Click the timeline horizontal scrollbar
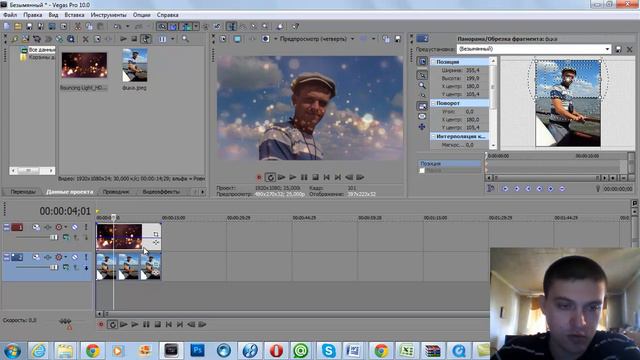This screenshot has height=360, width=640. click(x=295, y=314)
